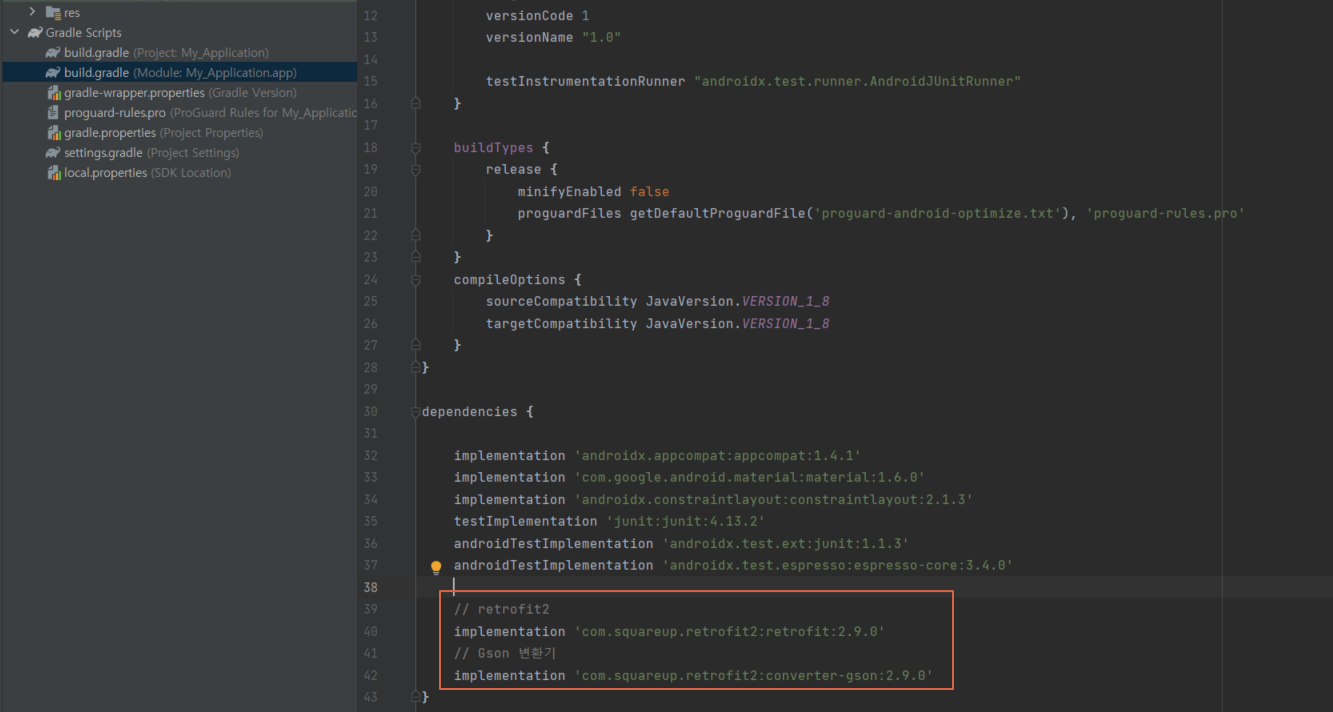Click the espresso-core:3.4.0 dependency string
The height and width of the screenshot is (712, 1333).
(837, 565)
